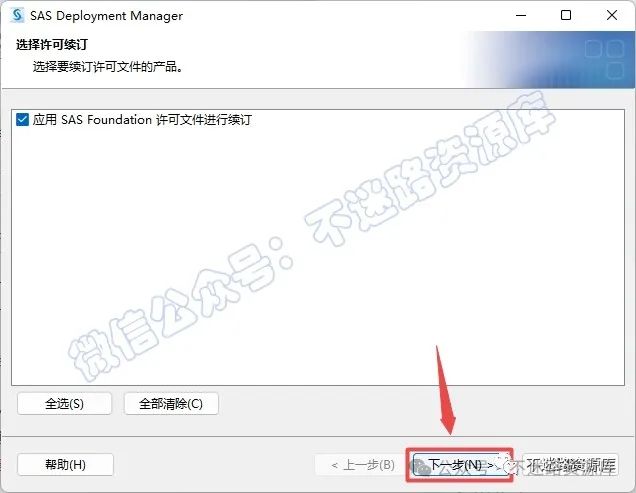
Task: Click the blue squares banner graphic
Action: 604,58
